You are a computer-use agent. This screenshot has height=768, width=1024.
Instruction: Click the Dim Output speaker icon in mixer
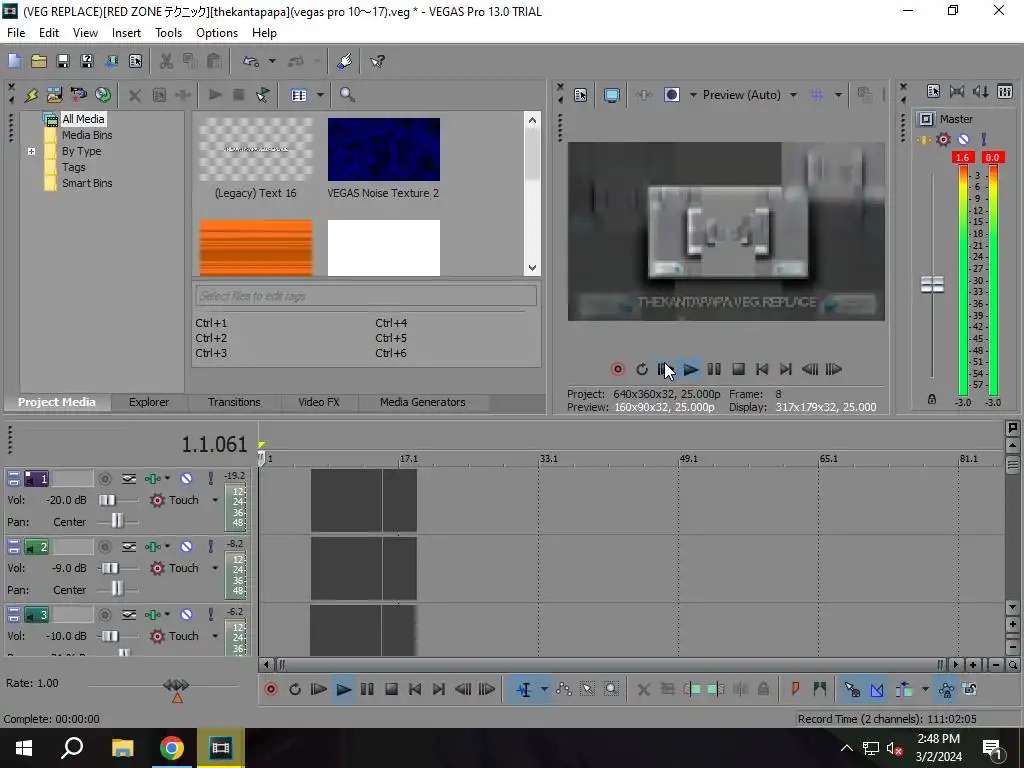(x=981, y=91)
